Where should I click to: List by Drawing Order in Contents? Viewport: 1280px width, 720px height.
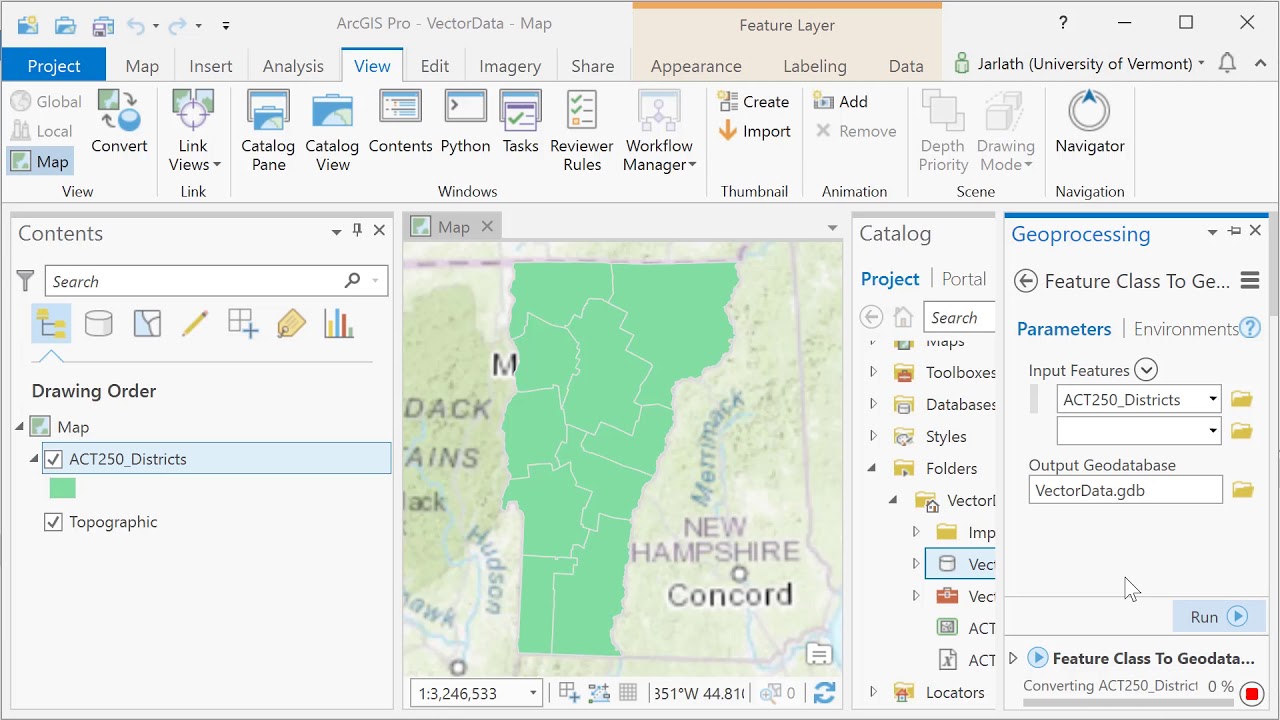(51, 324)
